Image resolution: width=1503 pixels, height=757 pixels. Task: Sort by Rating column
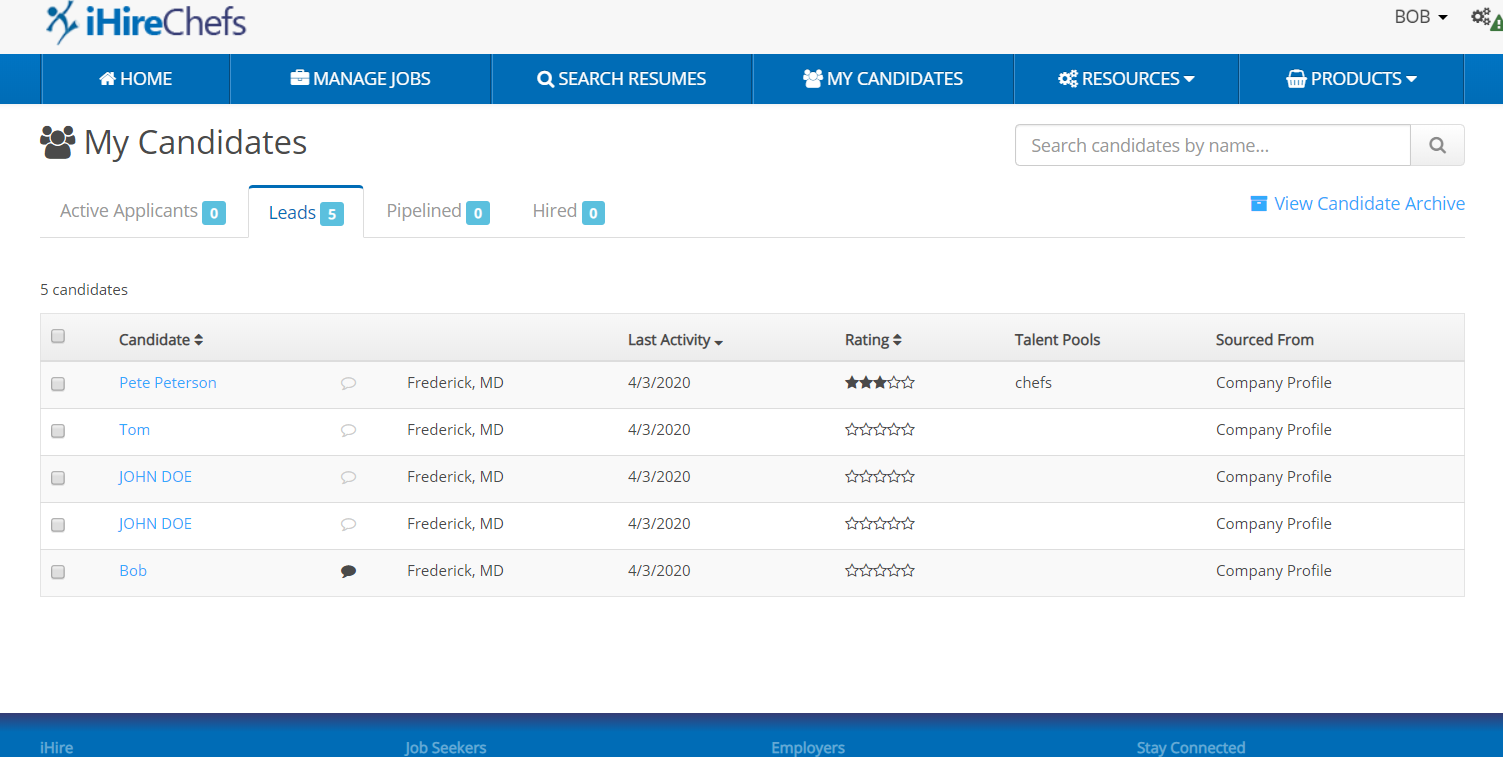(873, 340)
